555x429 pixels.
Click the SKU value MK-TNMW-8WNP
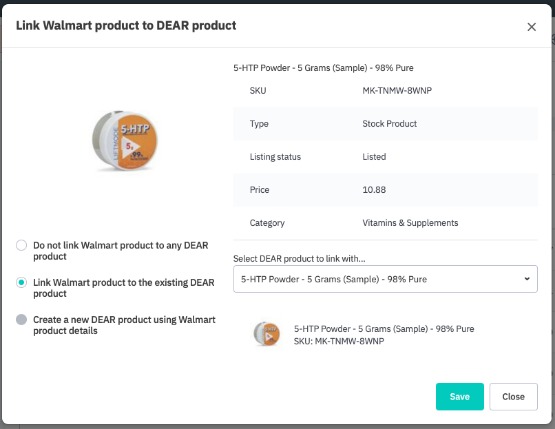tap(397, 91)
